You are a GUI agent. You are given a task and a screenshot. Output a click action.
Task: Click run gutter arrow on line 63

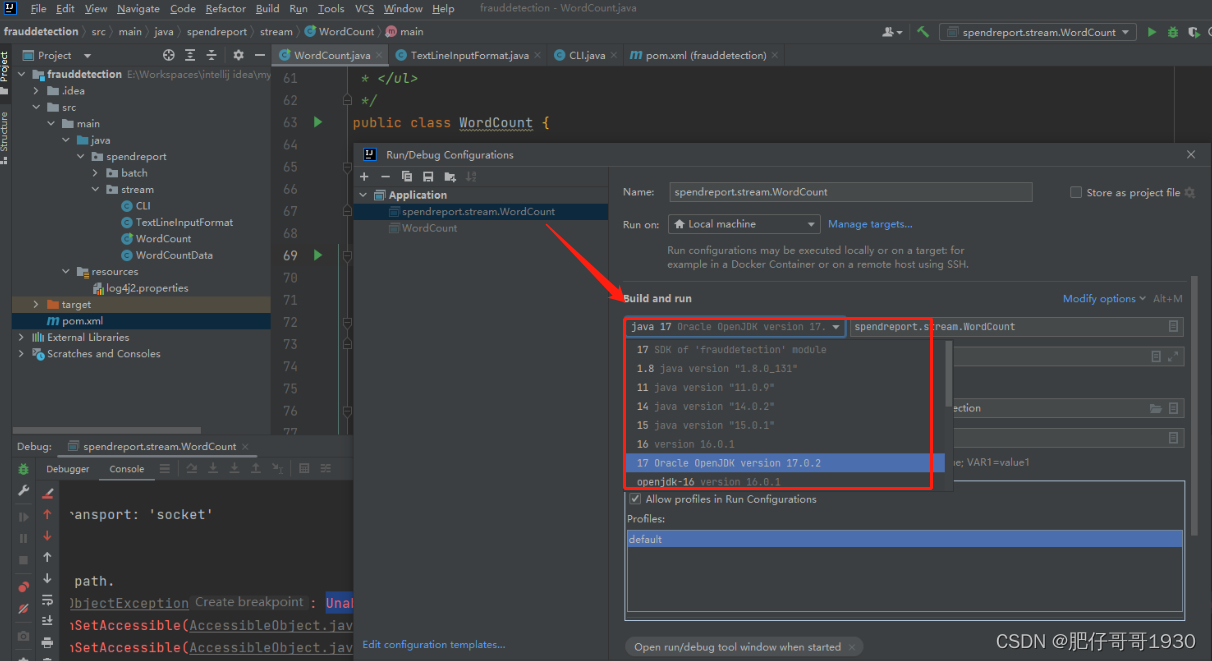tap(318, 122)
